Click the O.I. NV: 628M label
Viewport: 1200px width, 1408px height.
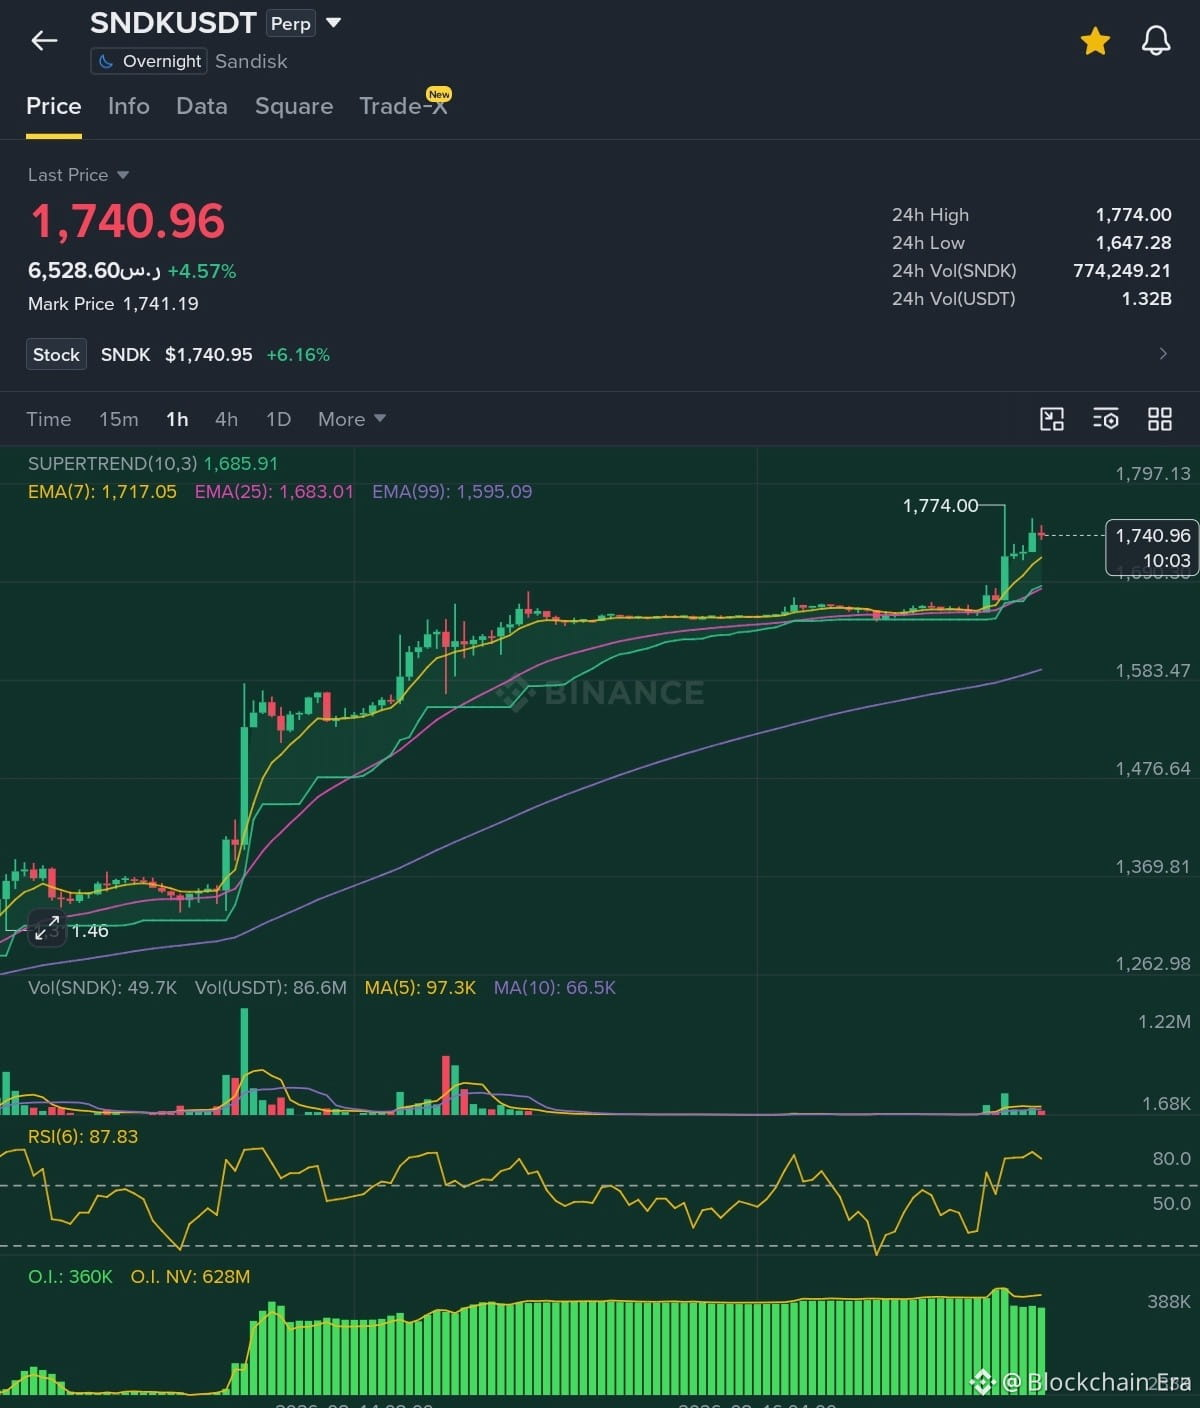(190, 1277)
